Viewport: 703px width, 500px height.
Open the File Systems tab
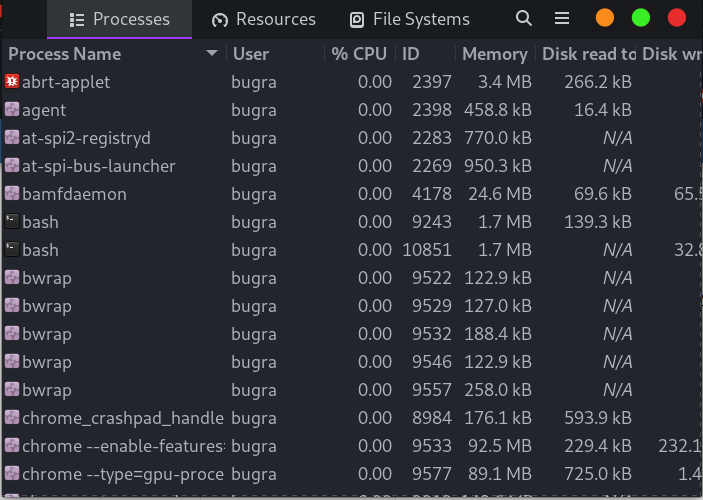pyautogui.click(x=409, y=19)
